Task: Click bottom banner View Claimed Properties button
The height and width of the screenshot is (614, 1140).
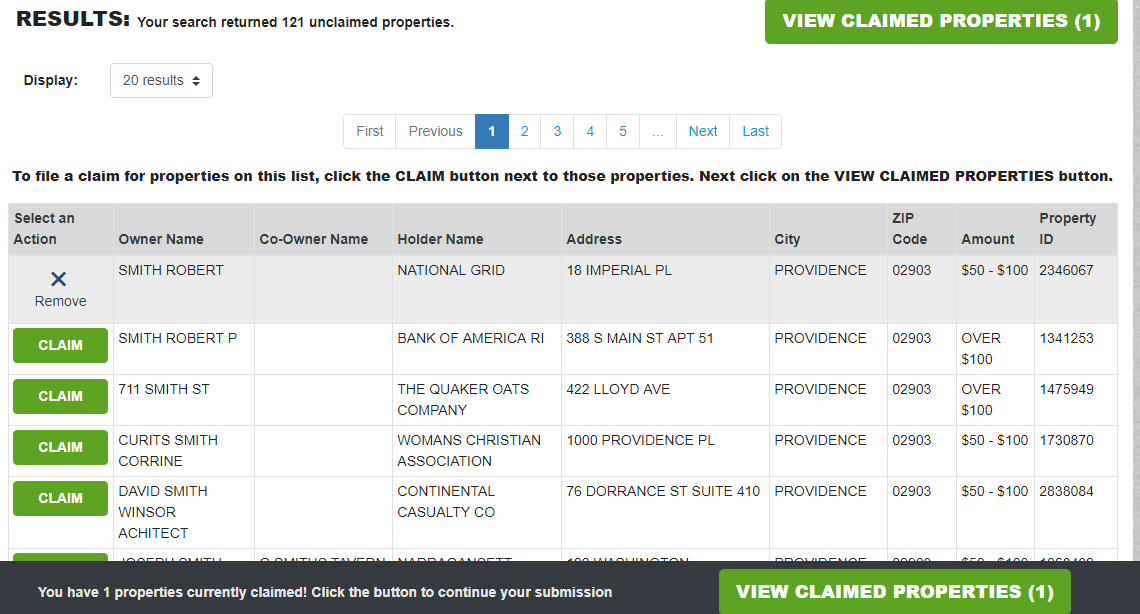Action: point(894,592)
